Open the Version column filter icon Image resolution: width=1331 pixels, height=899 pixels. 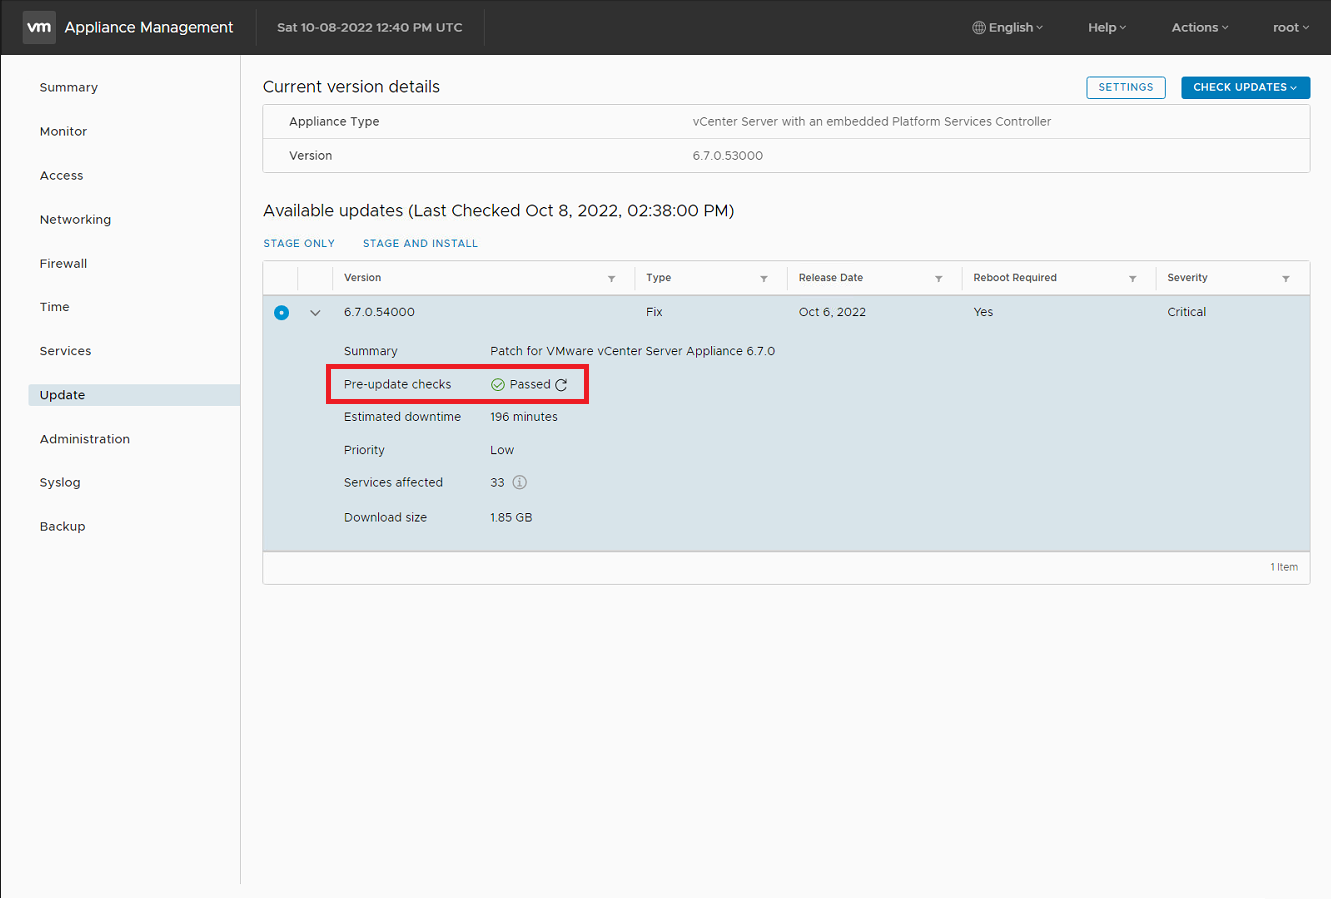[611, 279]
